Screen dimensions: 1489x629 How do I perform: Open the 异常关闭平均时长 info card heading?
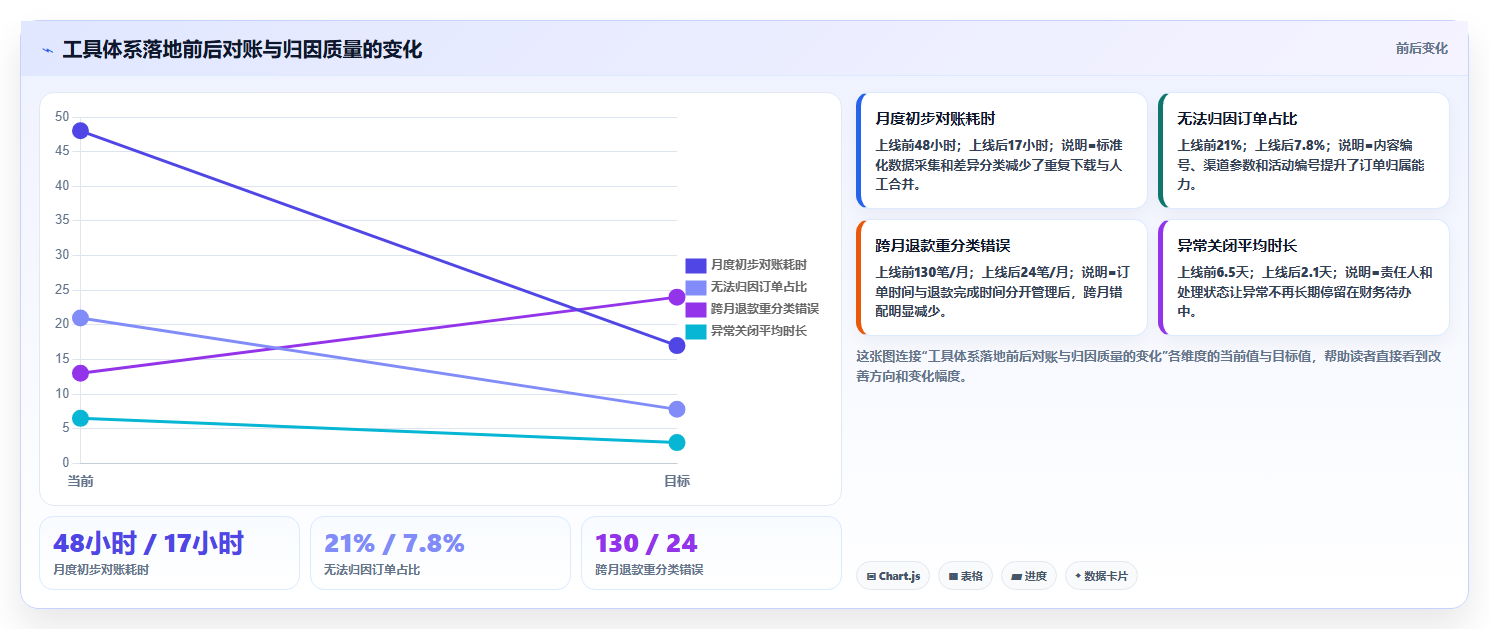tap(1237, 246)
